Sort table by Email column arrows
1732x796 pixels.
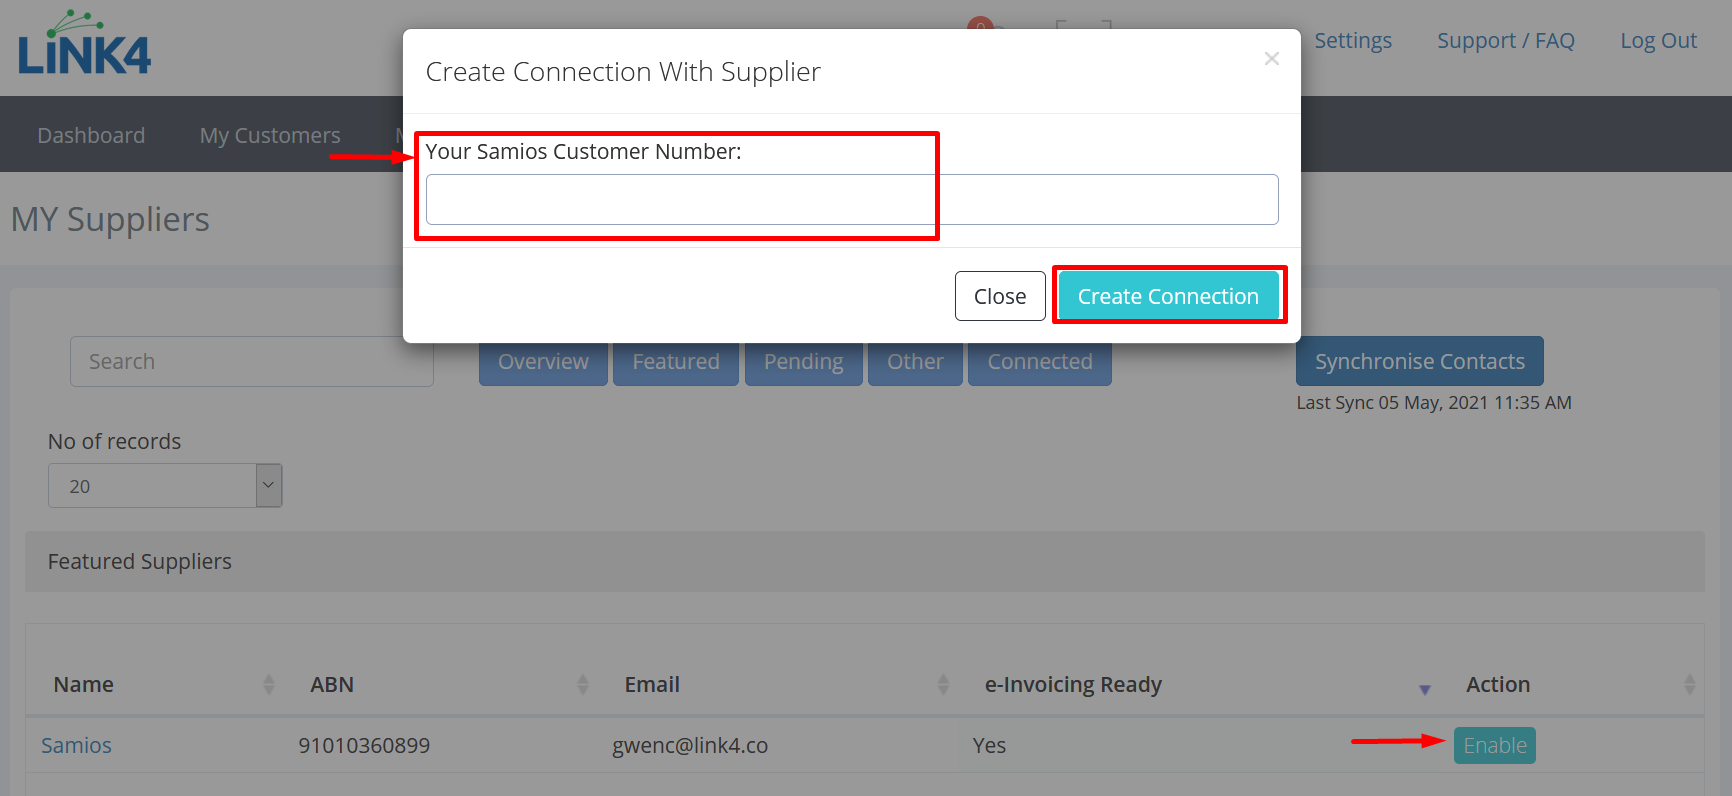(x=943, y=684)
